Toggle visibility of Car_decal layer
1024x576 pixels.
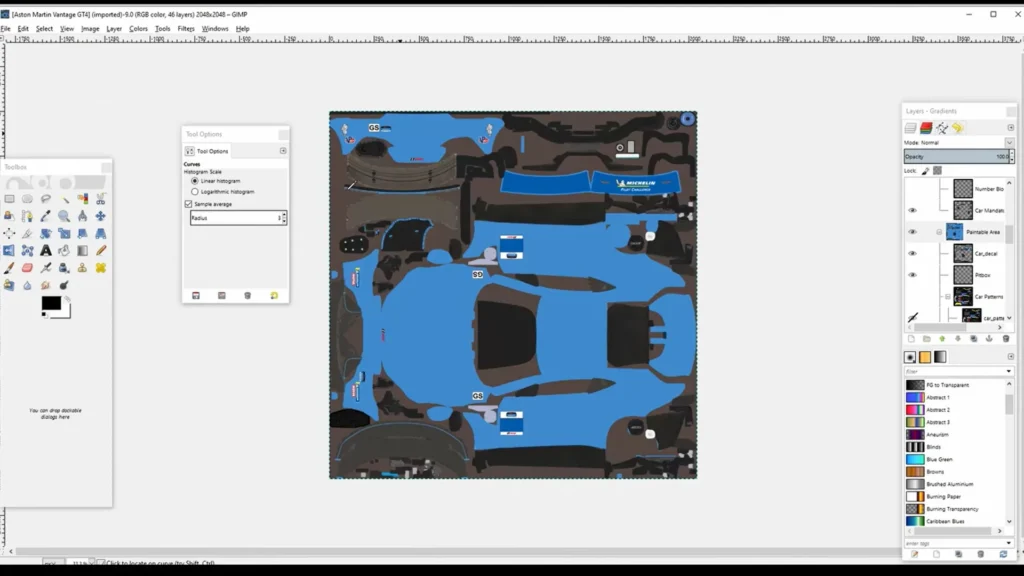(x=912, y=253)
